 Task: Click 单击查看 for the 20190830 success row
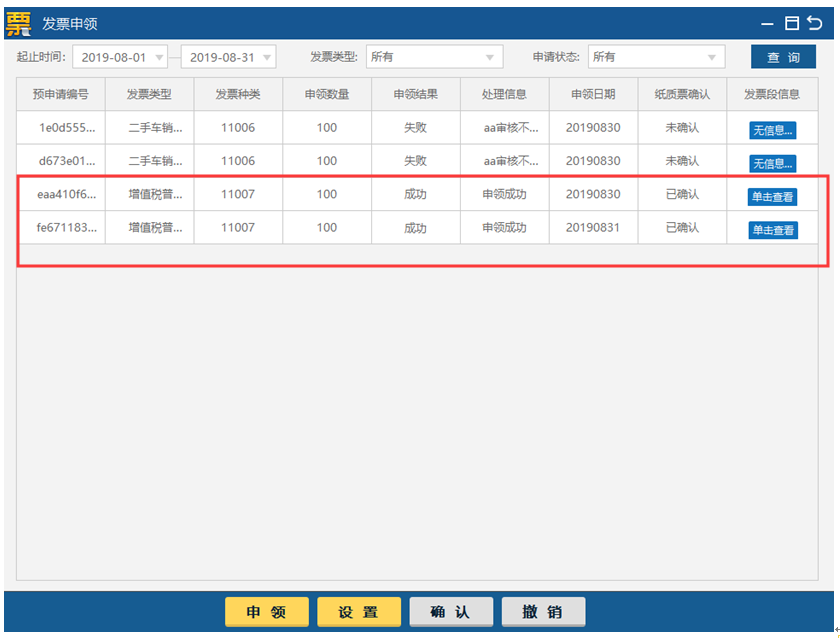pyautogui.click(x=773, y=197)
